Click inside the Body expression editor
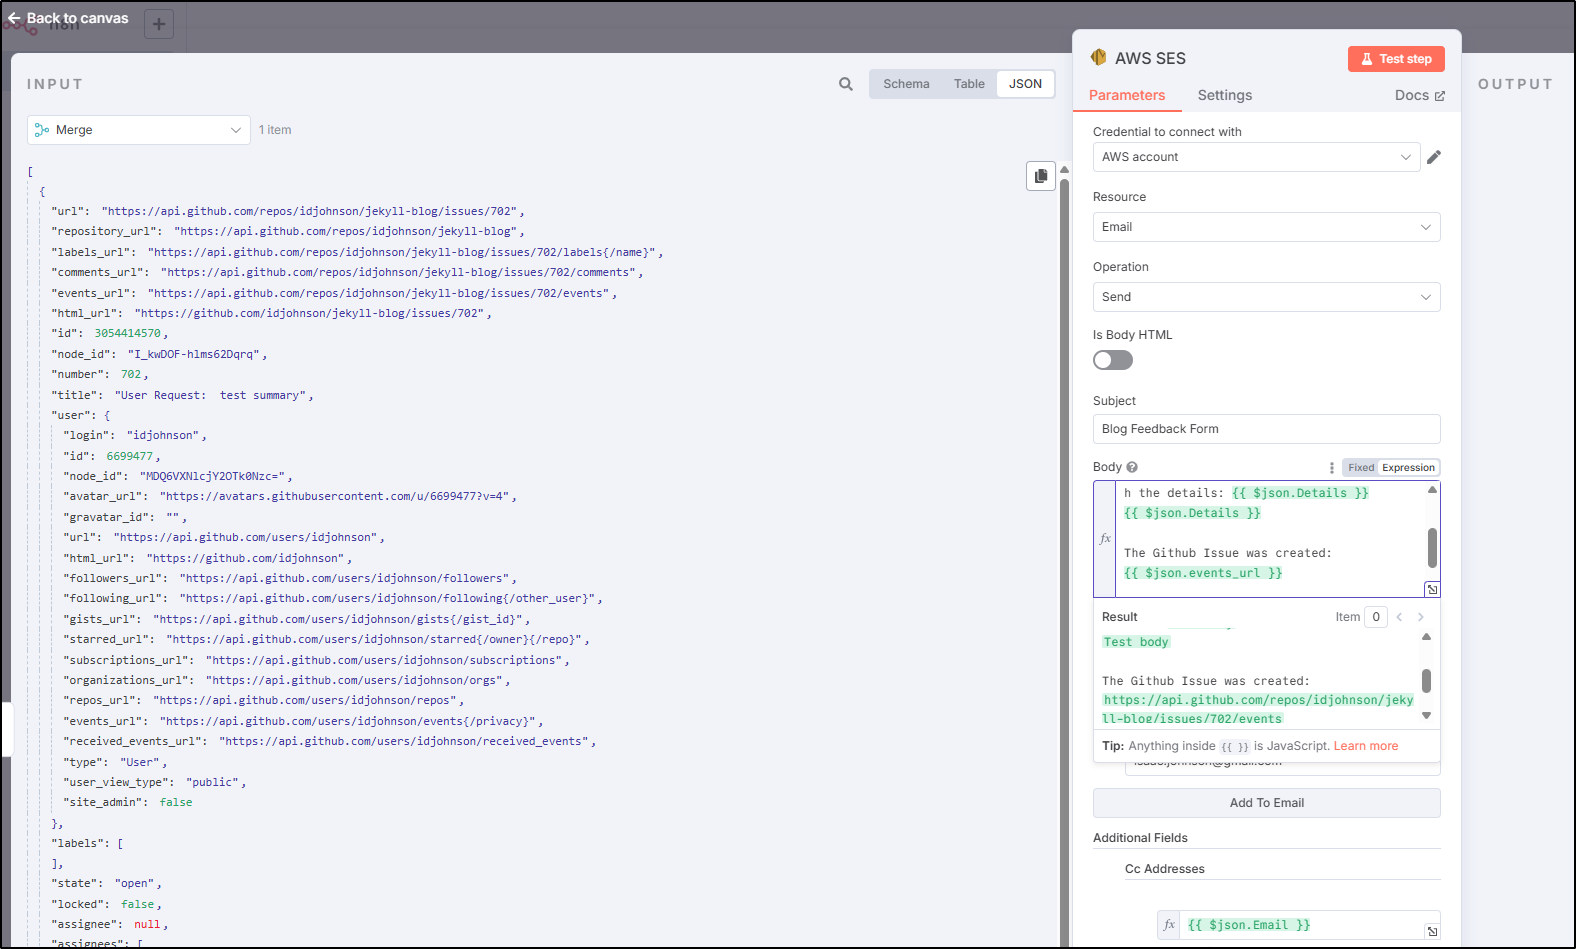The height and width of the screenshot is (949, 1576). [1270, 539]
